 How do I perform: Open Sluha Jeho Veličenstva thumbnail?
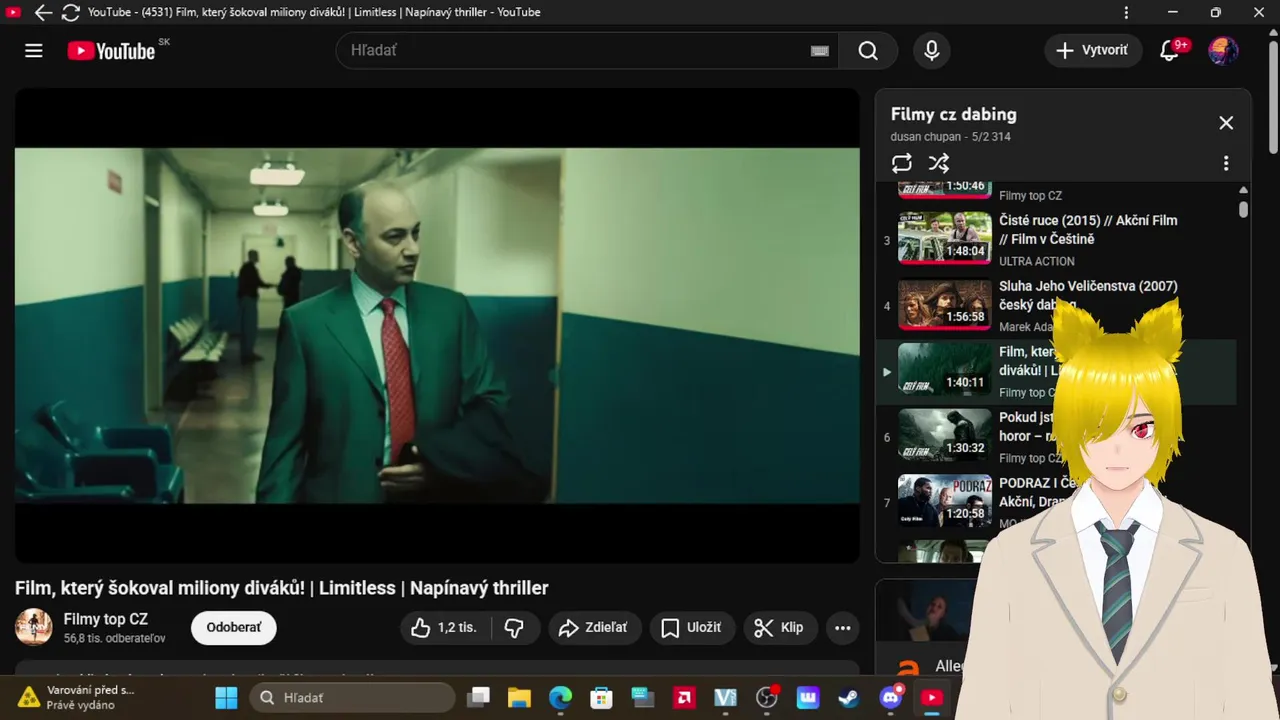point(945,303)
